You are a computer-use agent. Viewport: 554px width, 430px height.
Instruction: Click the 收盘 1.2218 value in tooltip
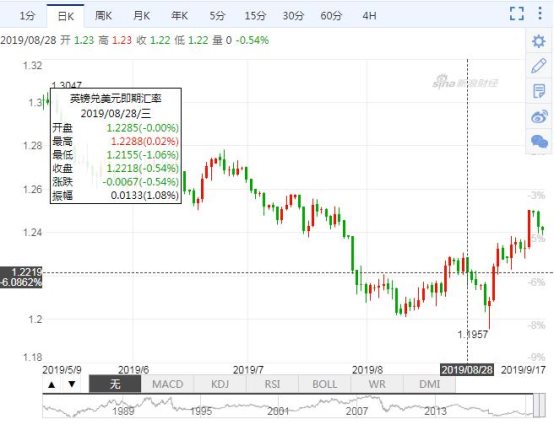[143, 168]
